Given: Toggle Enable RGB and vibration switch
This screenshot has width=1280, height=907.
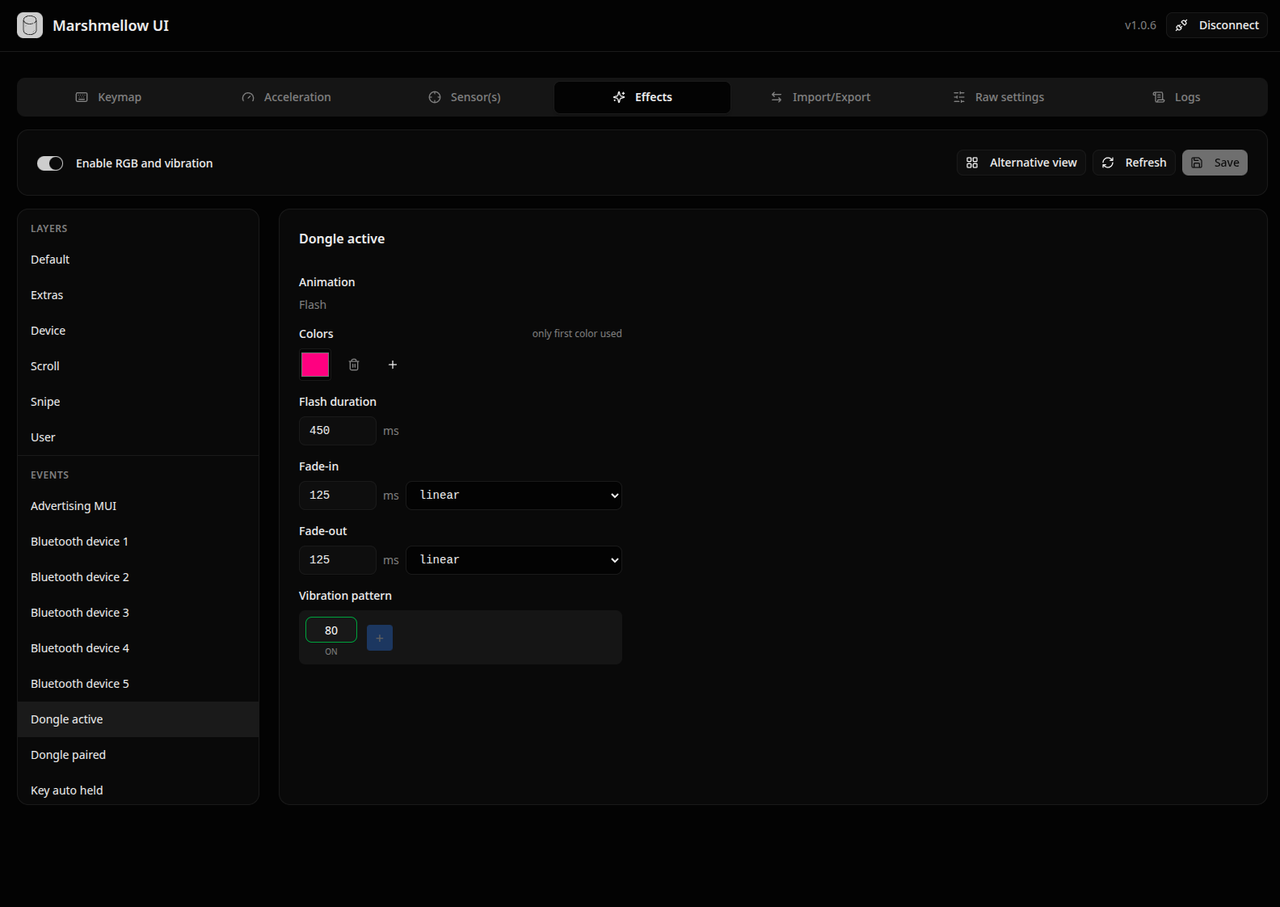Looking at the screenshot, I should point(50,163).
